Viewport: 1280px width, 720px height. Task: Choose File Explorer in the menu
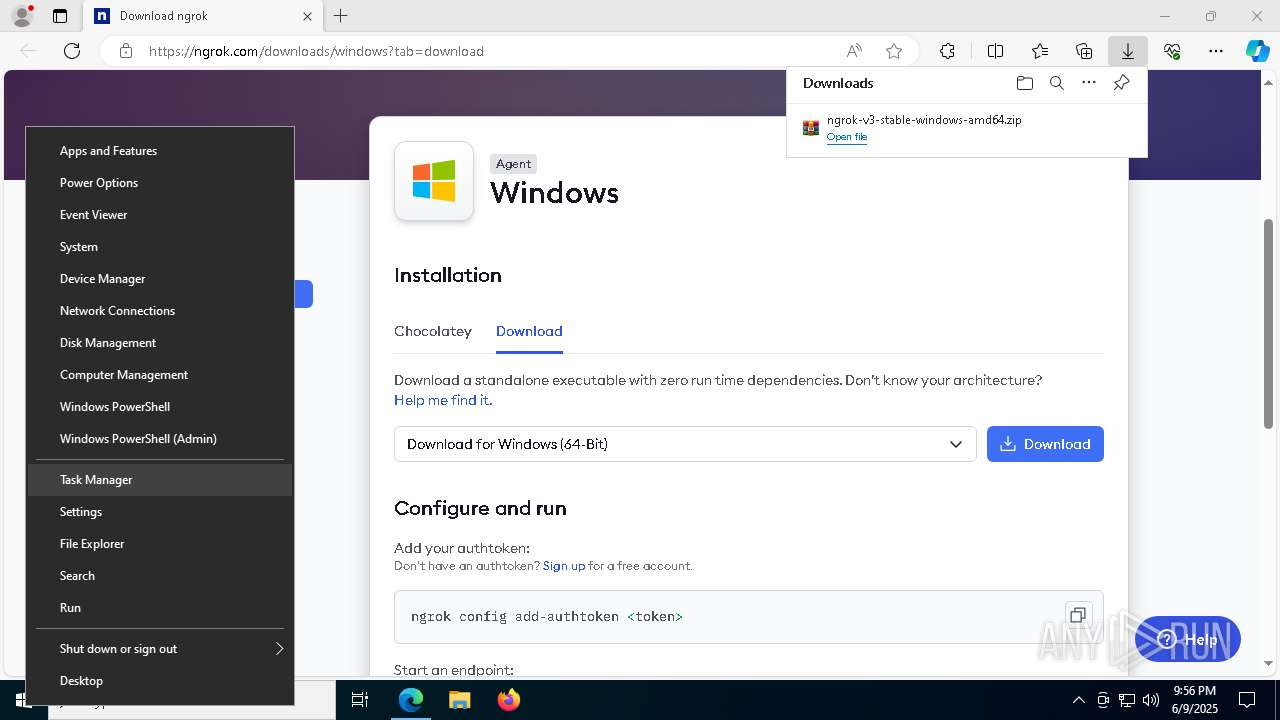click(x=160, y=544)
